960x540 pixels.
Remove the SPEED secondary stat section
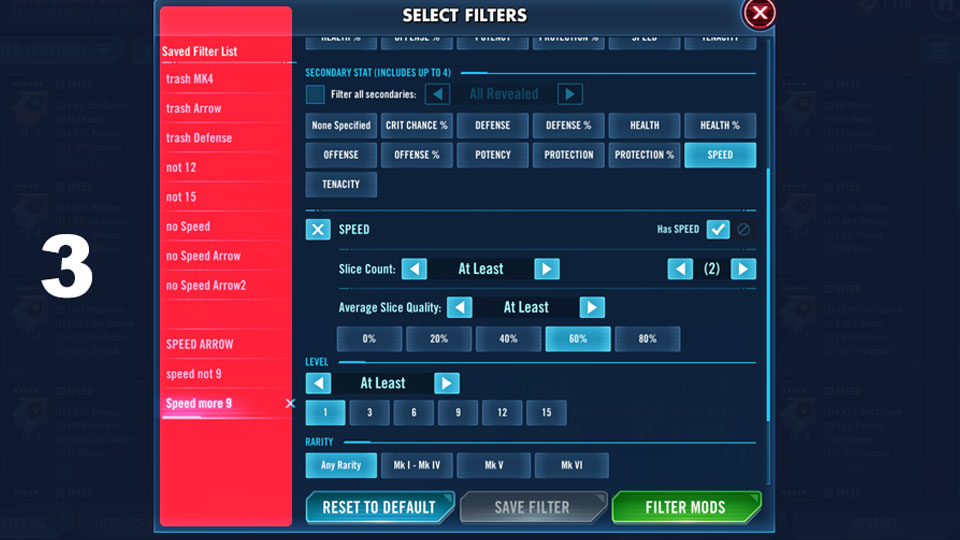point(318,230)
